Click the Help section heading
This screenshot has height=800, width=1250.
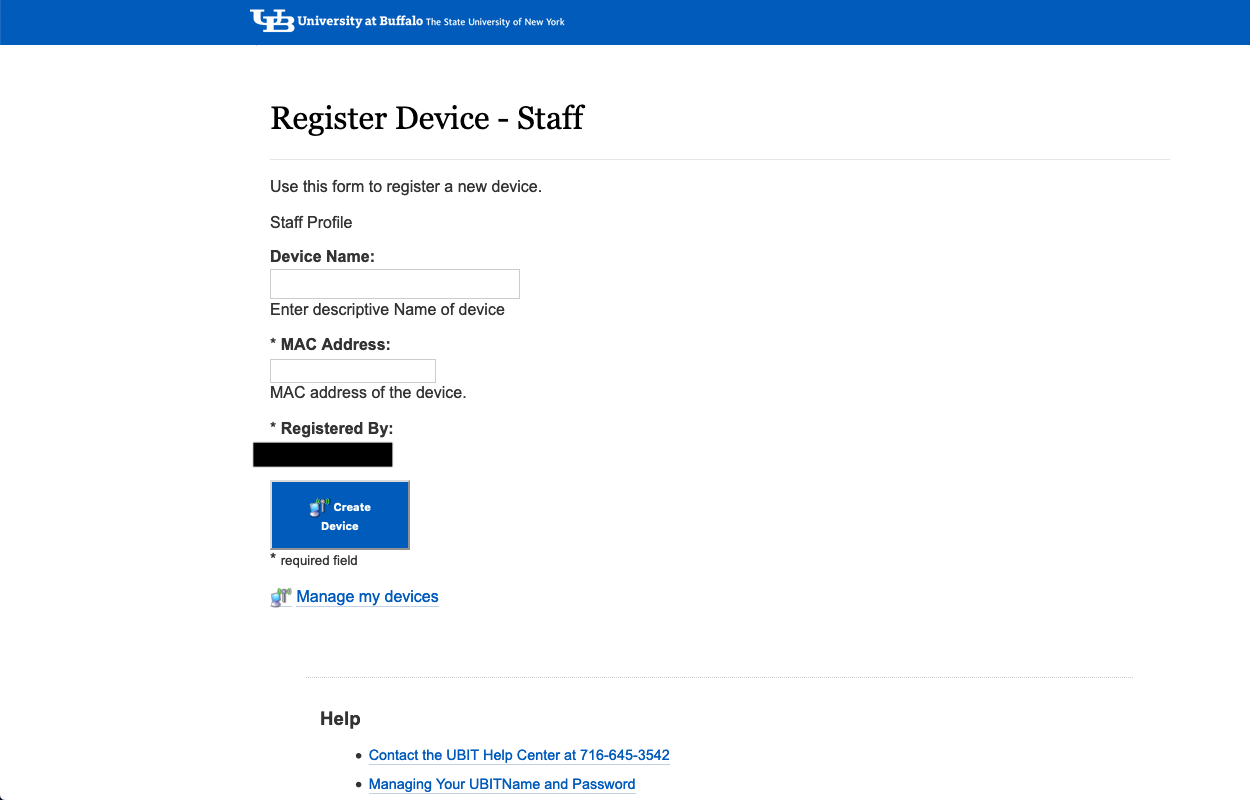click(x=340, y=719)
